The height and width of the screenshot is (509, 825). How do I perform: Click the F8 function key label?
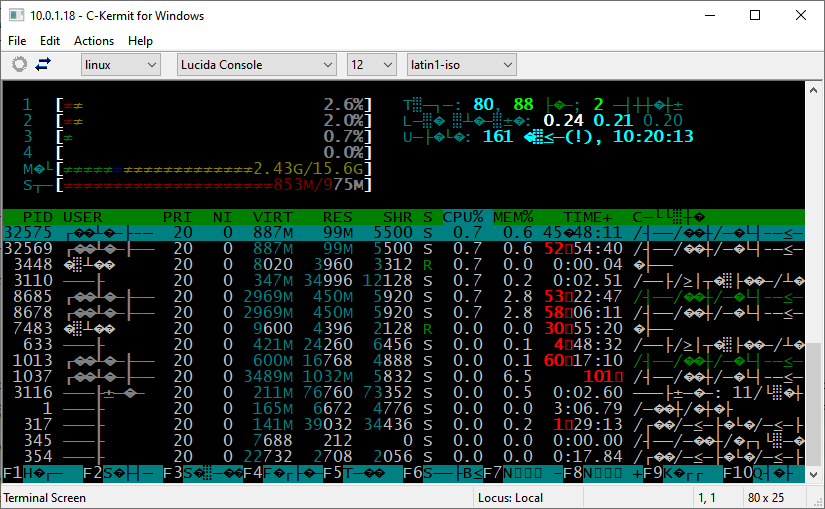coord(573,473)
